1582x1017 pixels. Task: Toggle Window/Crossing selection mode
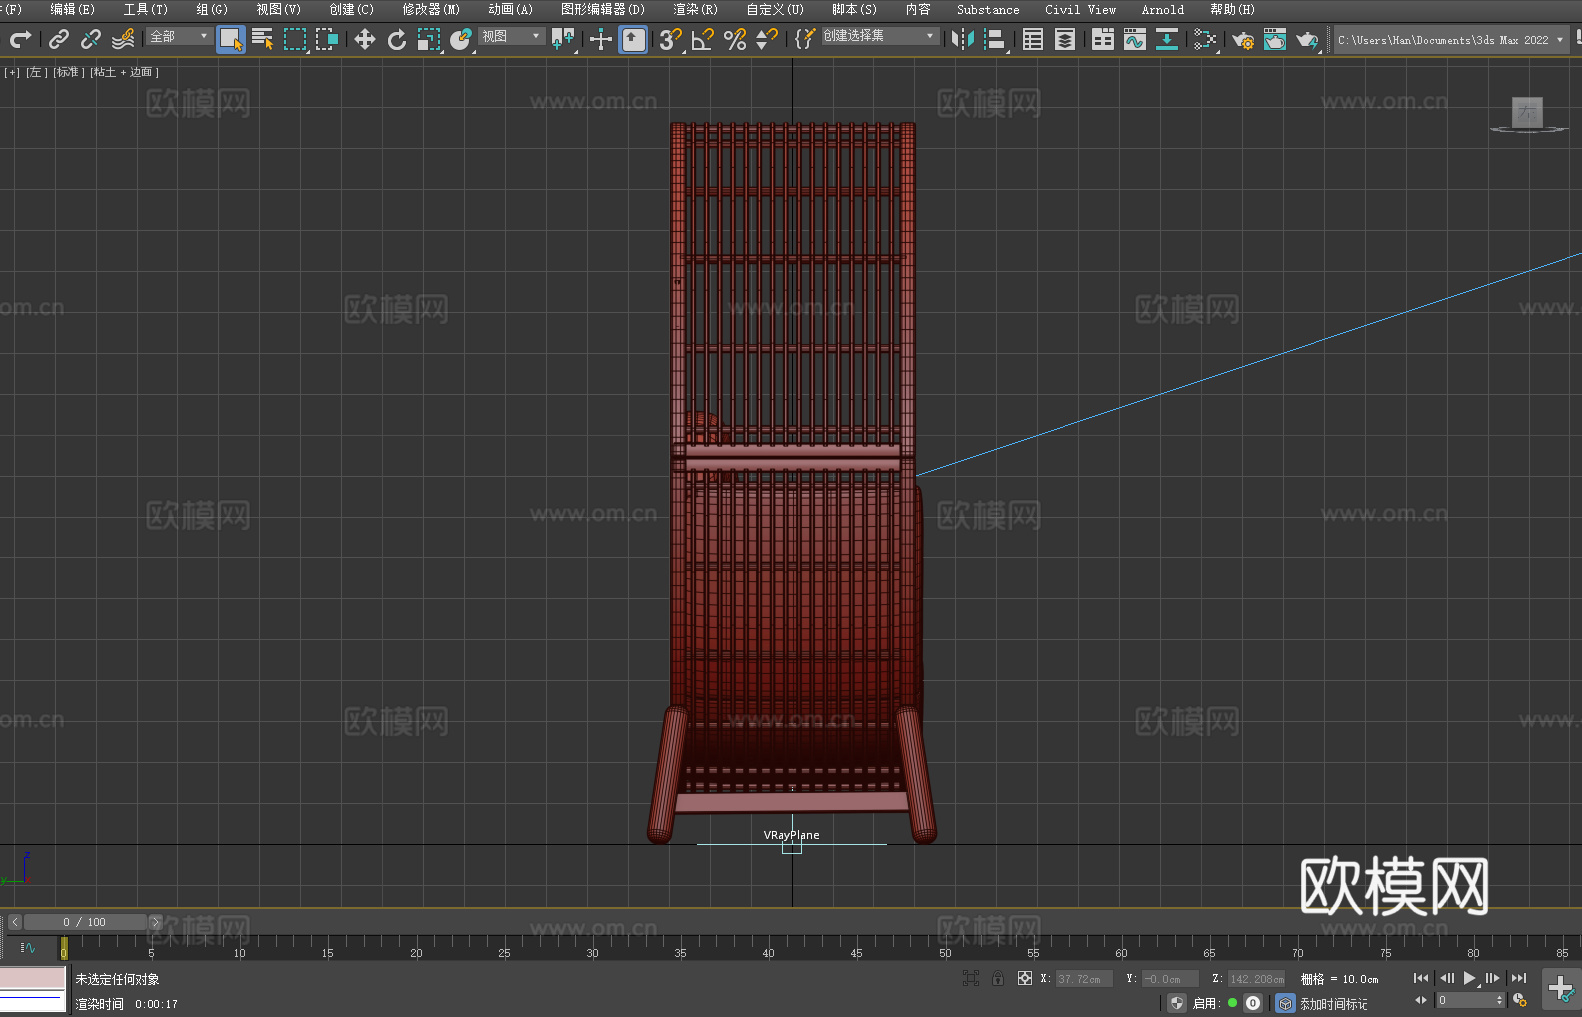[327, 39]
